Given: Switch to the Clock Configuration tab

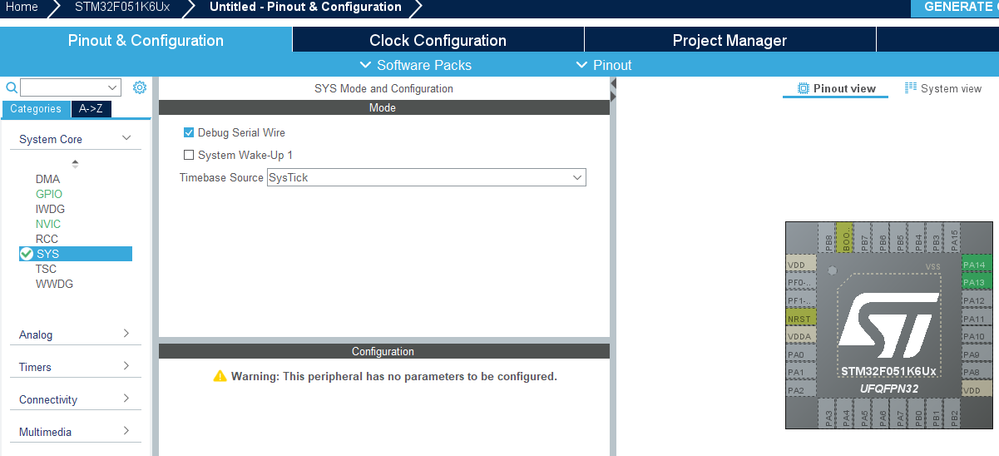Looking at the screenshot, I should coord(438,40).
